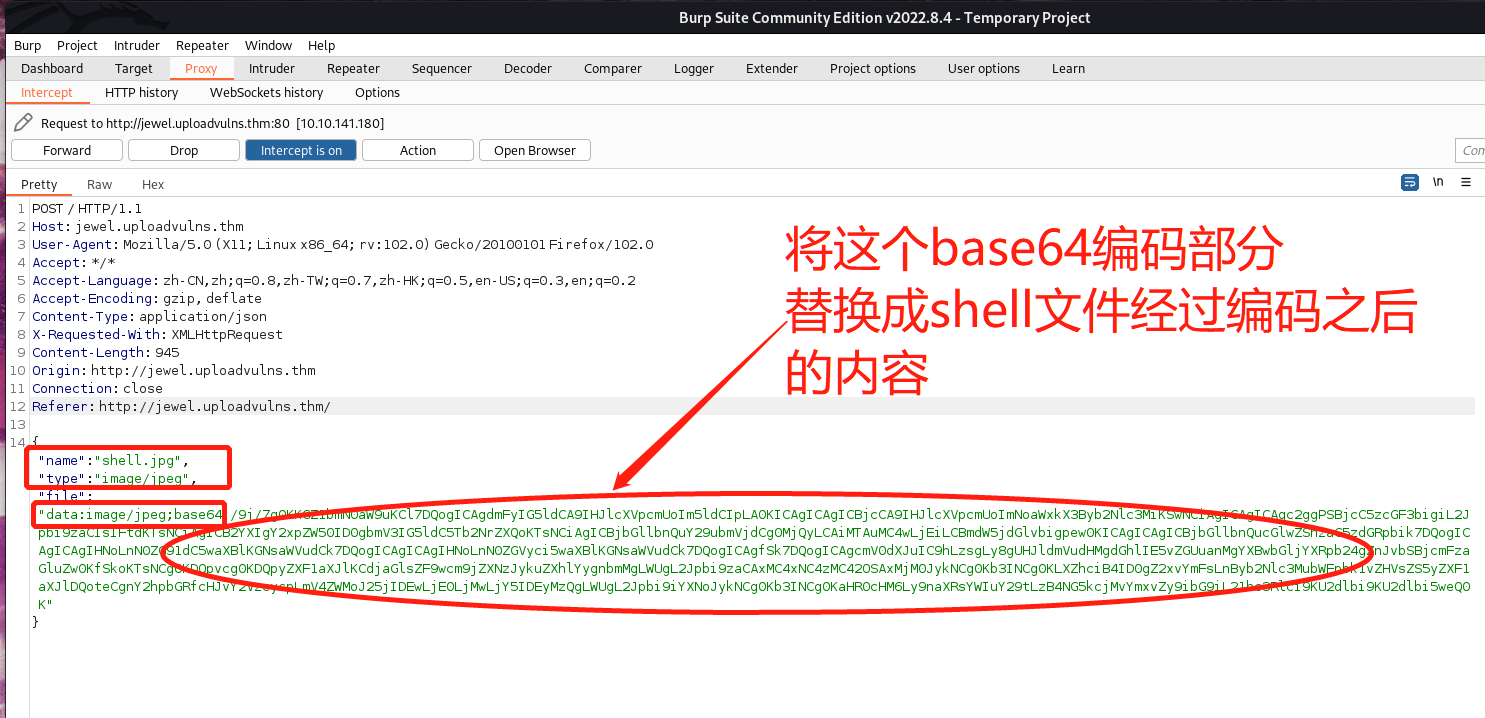The width and height of the screenshot is (1485, 718).
Task: Switch to the Project options tab
Action: tap(872, 68)
